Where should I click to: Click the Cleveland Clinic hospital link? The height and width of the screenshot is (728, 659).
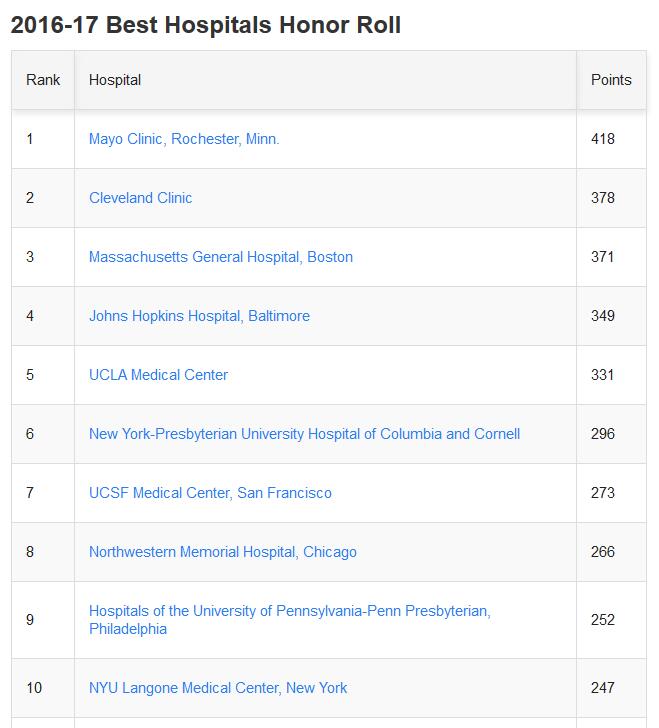pos(140,198)
